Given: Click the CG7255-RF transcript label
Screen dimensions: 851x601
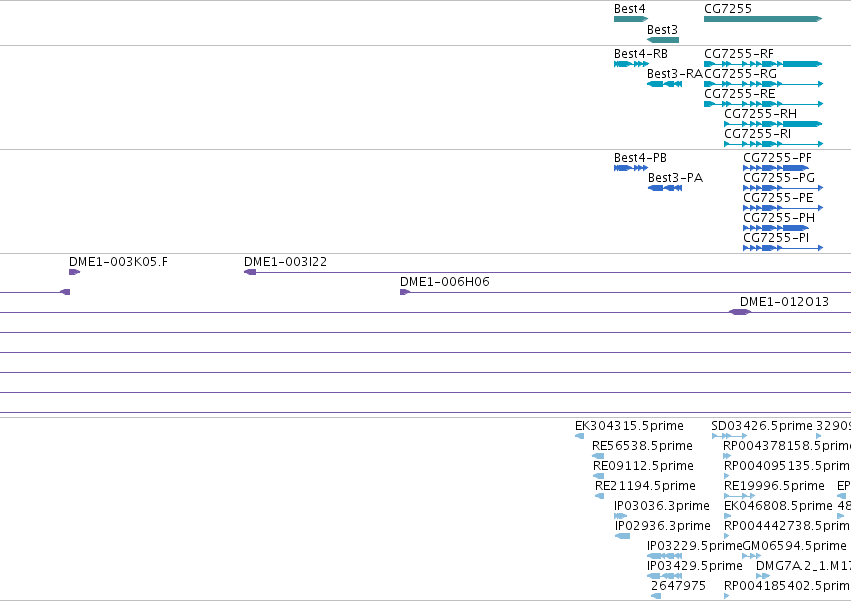Looking at the screenshot, I should [x=739, y=54].
